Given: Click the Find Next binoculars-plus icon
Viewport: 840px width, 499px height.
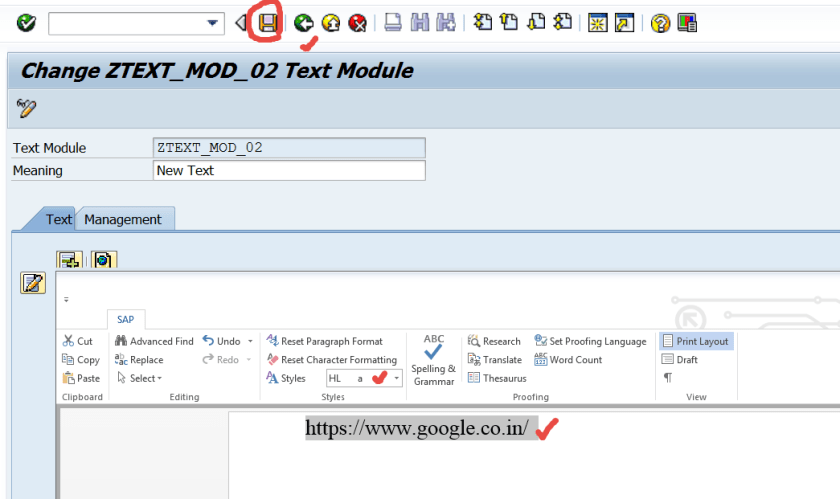Looking at the screenshot, I should 446,23.
